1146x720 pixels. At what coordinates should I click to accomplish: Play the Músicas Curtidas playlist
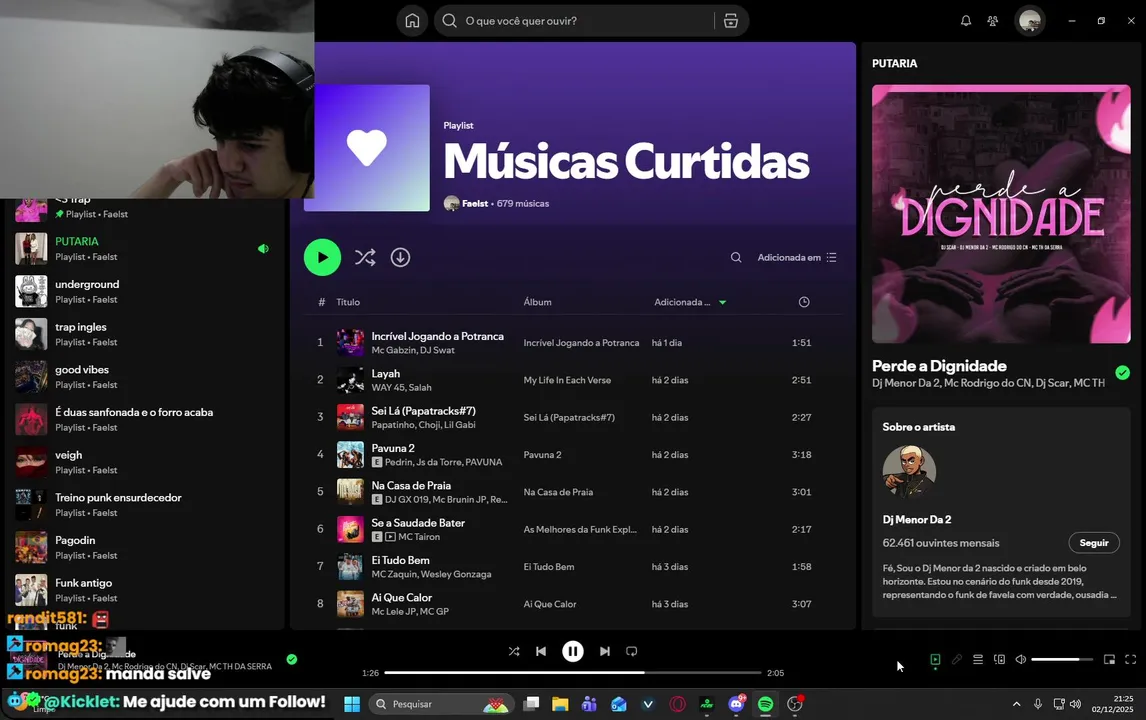pos(322,257)
